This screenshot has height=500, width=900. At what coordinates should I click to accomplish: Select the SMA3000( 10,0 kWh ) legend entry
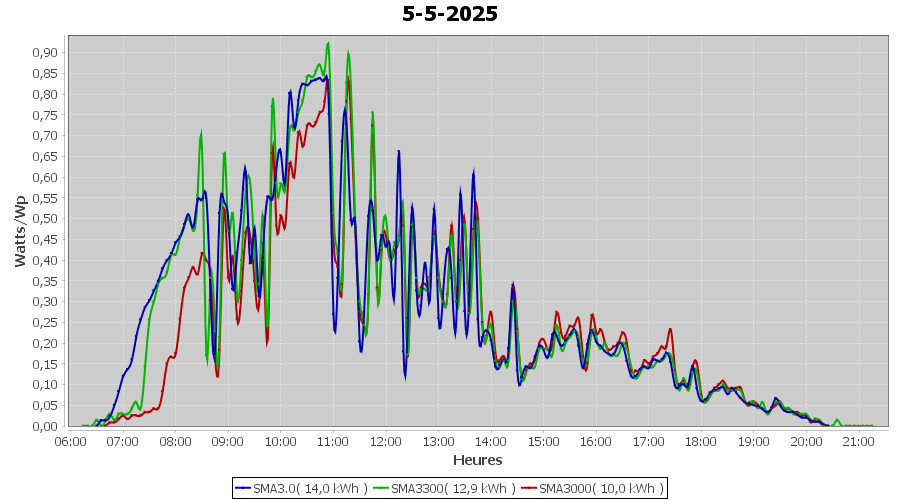[592, 488]
